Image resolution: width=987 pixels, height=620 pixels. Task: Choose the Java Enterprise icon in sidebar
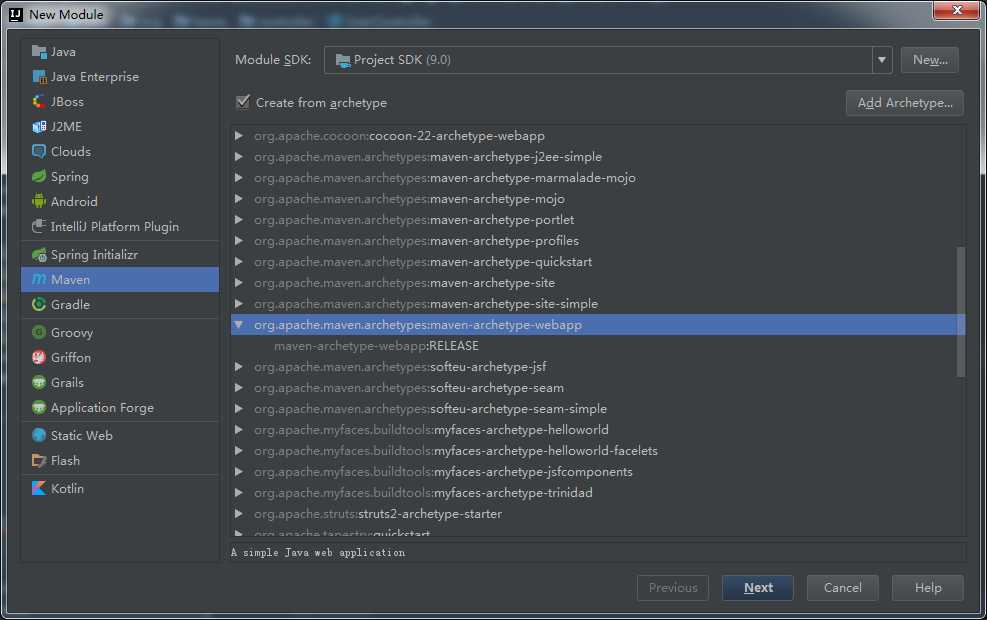tap(39, 77)
